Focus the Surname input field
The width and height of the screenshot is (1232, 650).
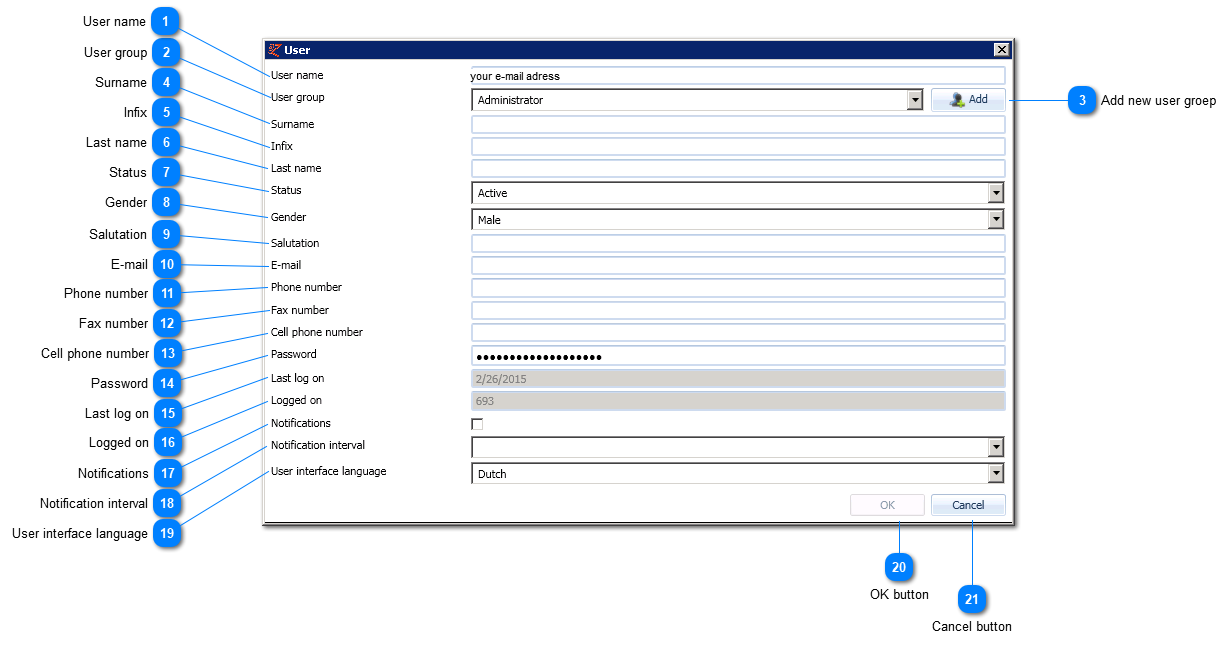tap(738, 124)
